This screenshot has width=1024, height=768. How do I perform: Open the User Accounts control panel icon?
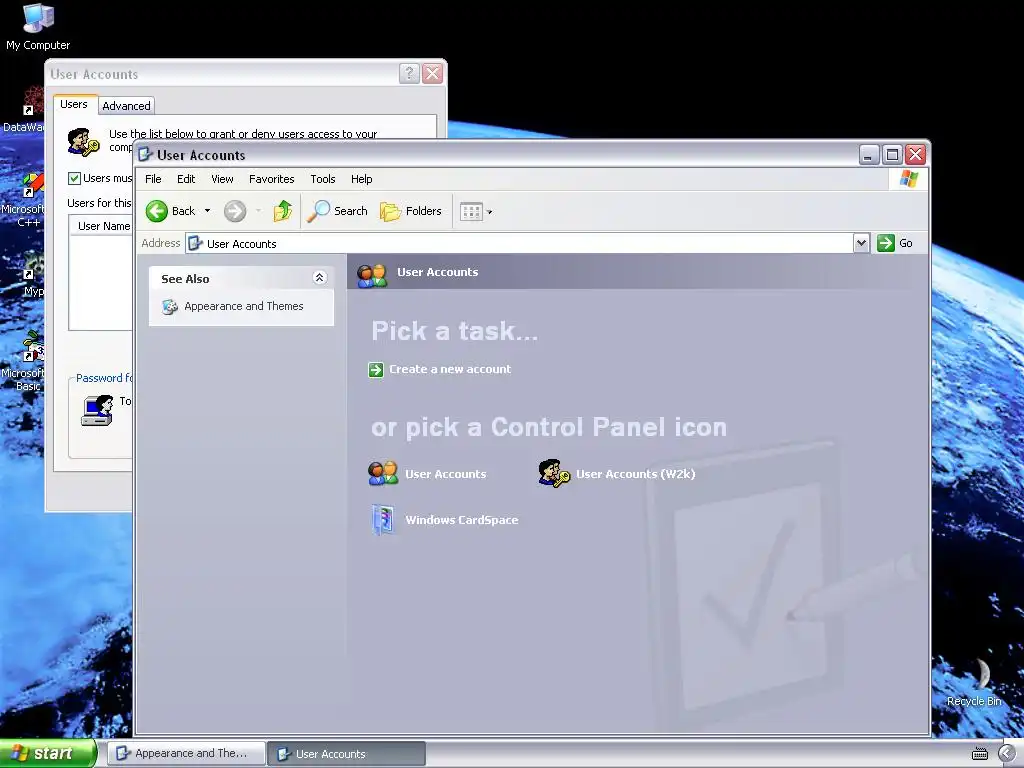[x=383, y=473]
